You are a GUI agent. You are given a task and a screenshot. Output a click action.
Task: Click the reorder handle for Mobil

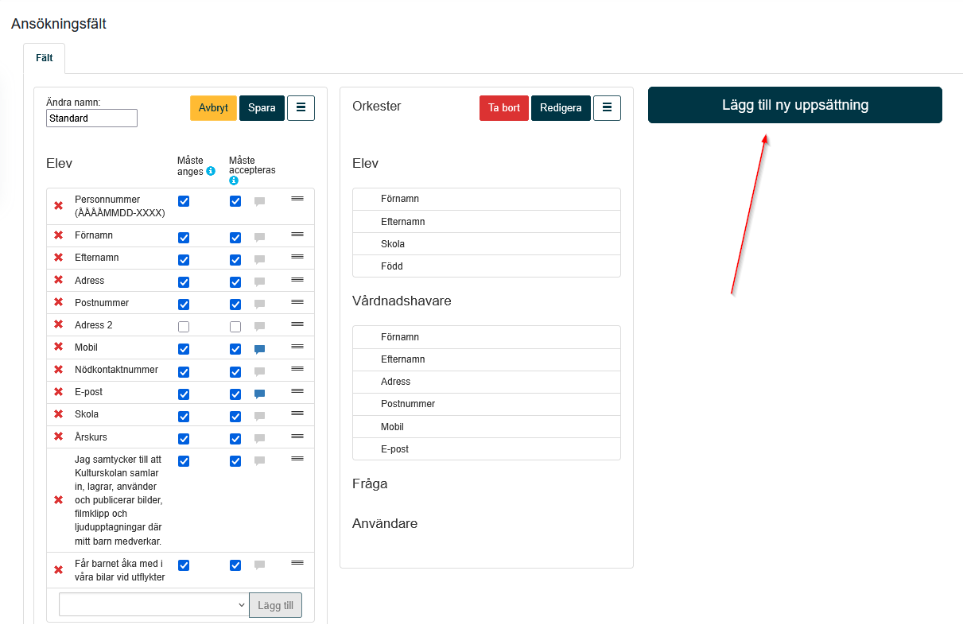tap(297, 346)
